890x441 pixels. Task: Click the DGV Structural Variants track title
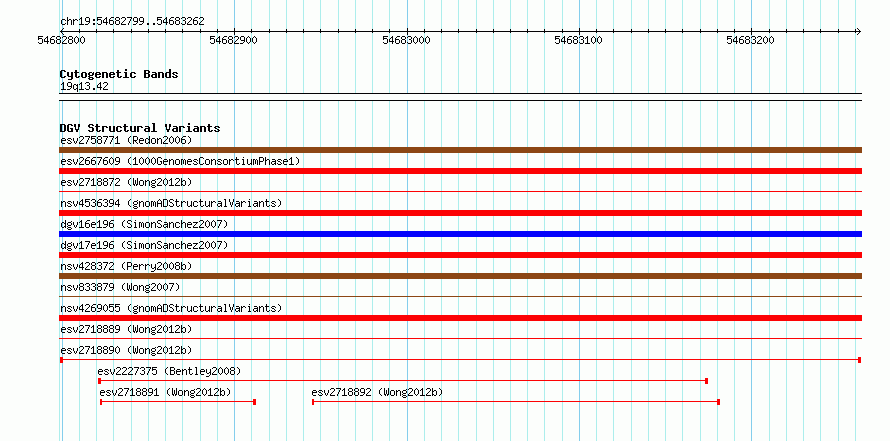(140, 128)
